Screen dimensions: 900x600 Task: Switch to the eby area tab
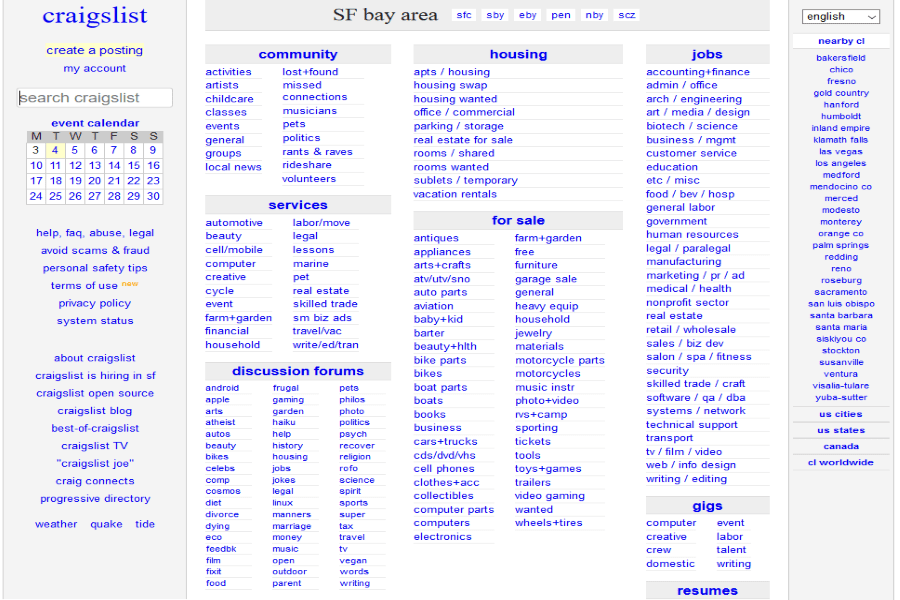point(529,15)
